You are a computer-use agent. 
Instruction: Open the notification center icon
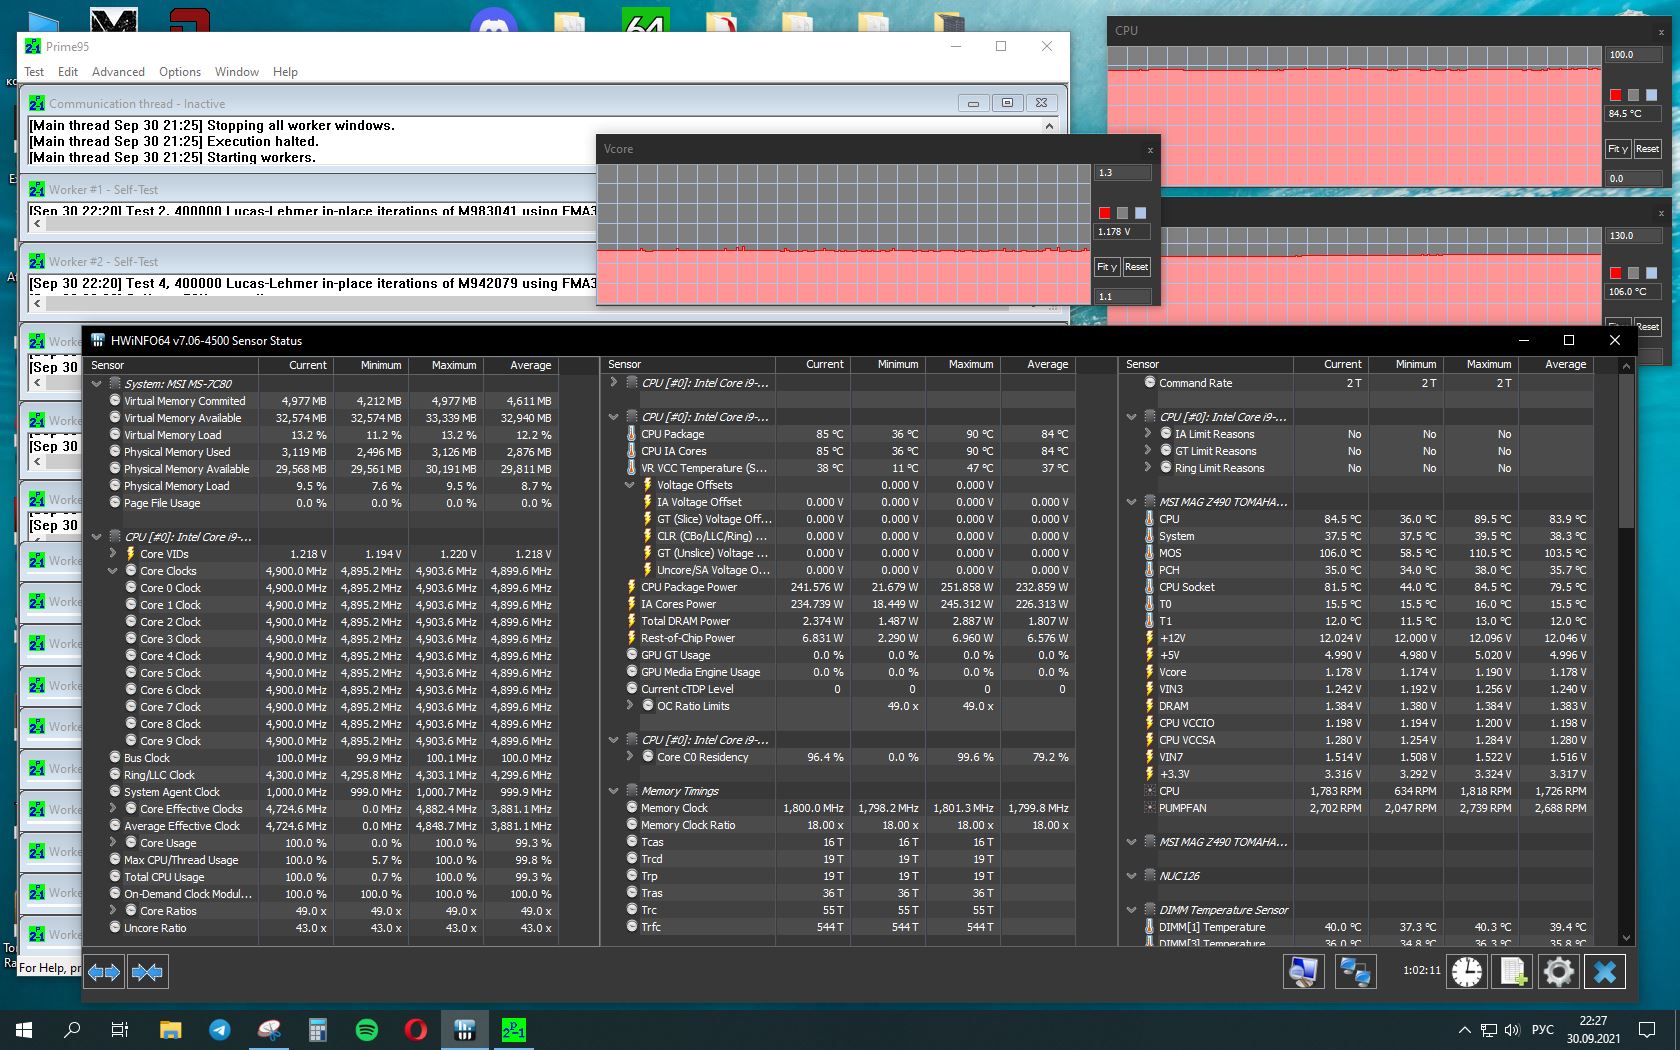click(1647, 1029)
